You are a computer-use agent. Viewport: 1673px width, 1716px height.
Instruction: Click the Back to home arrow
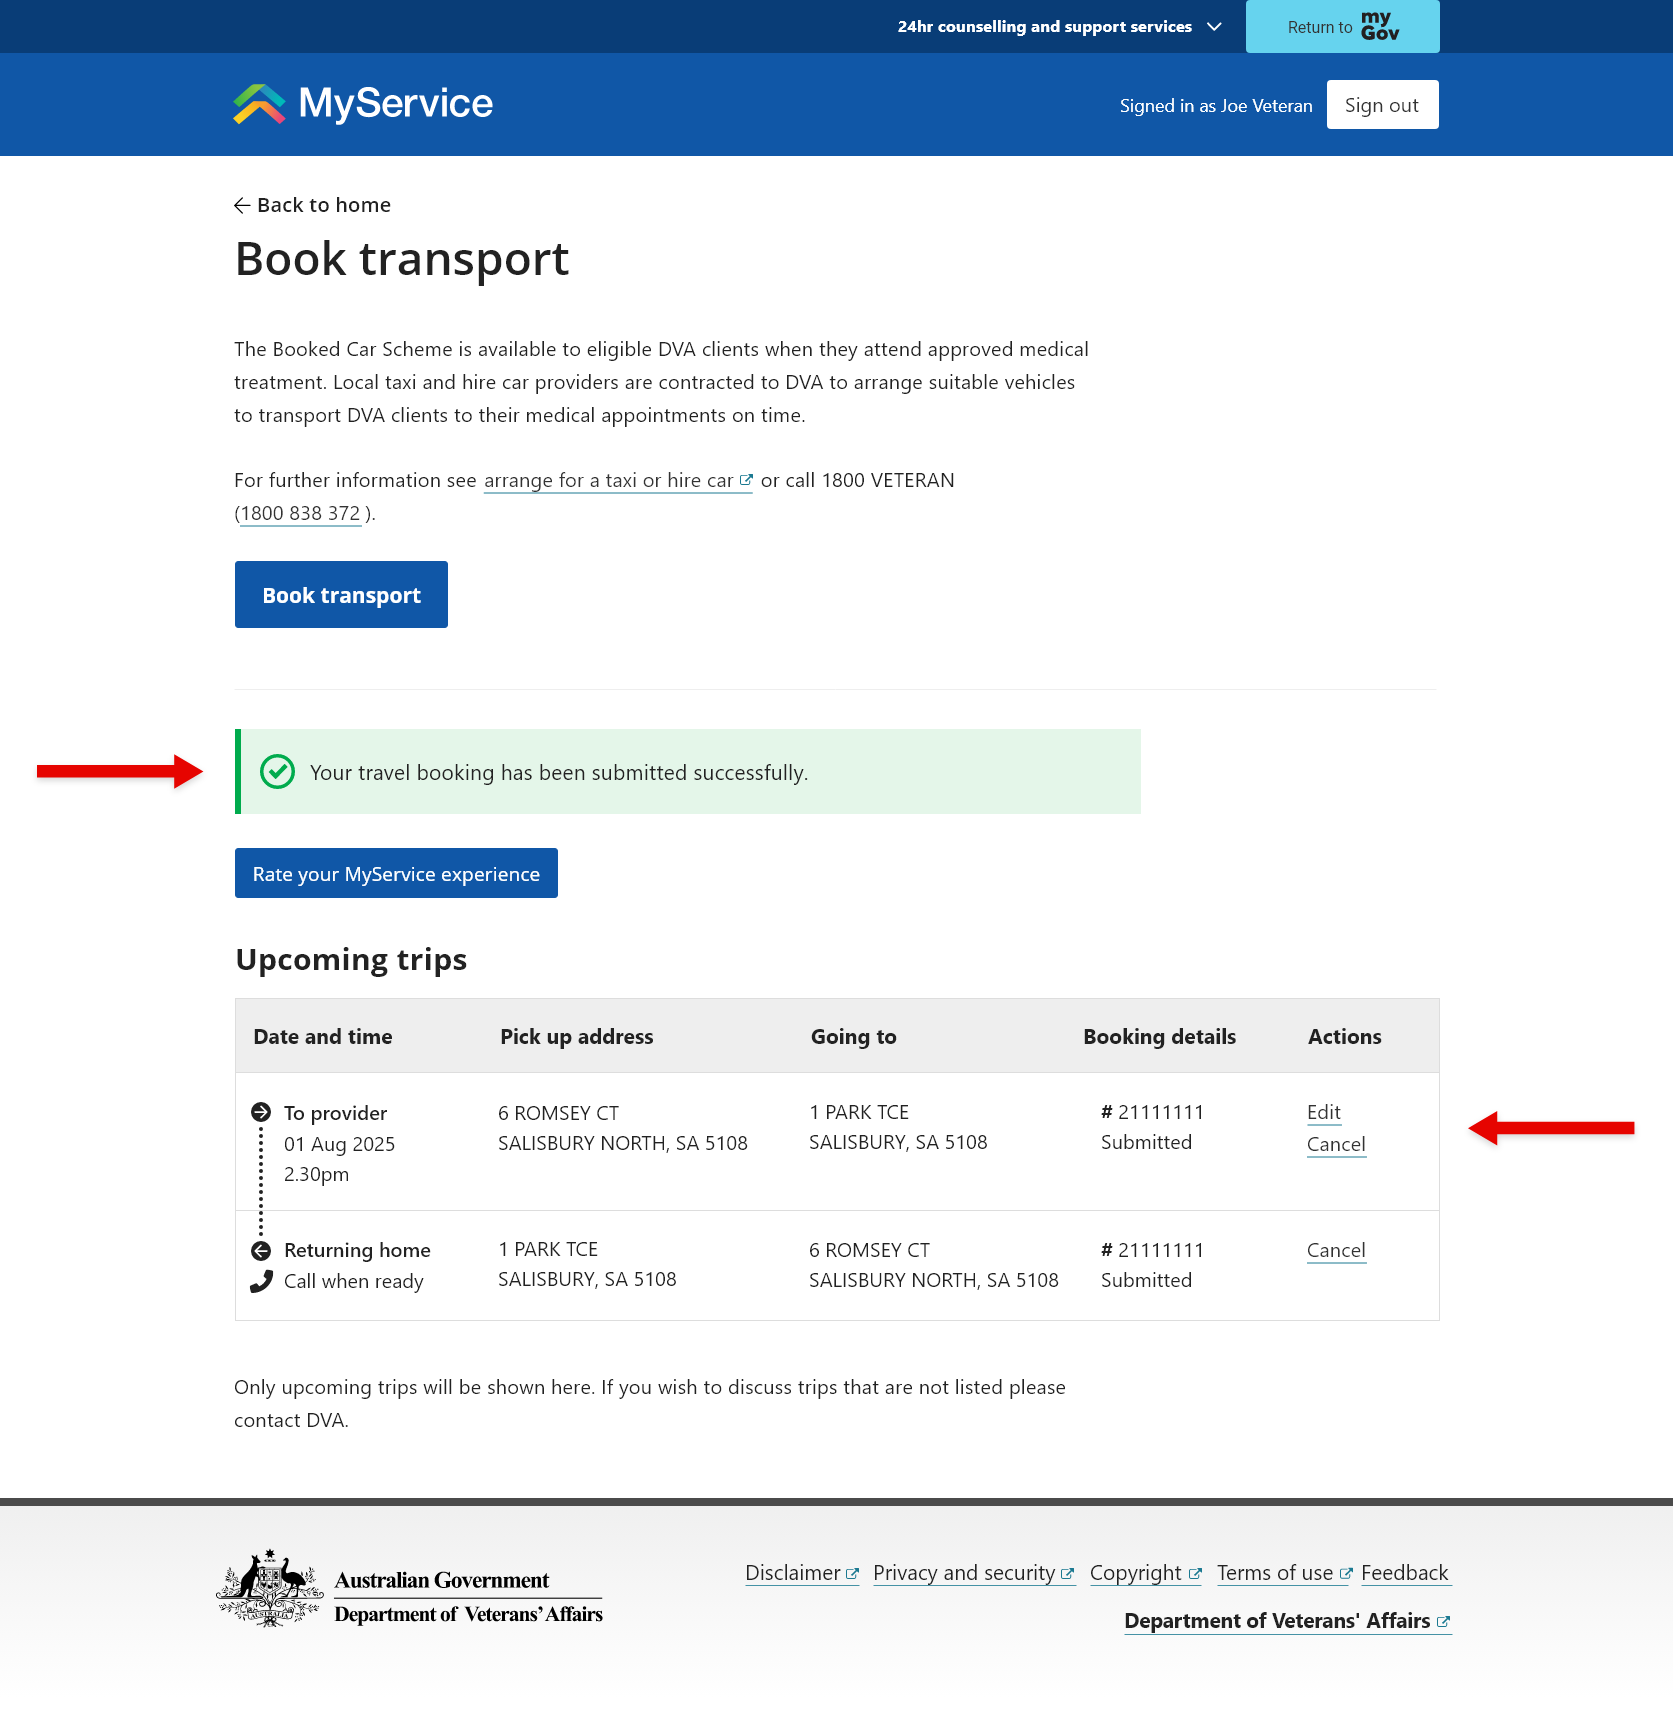[242, 206]
